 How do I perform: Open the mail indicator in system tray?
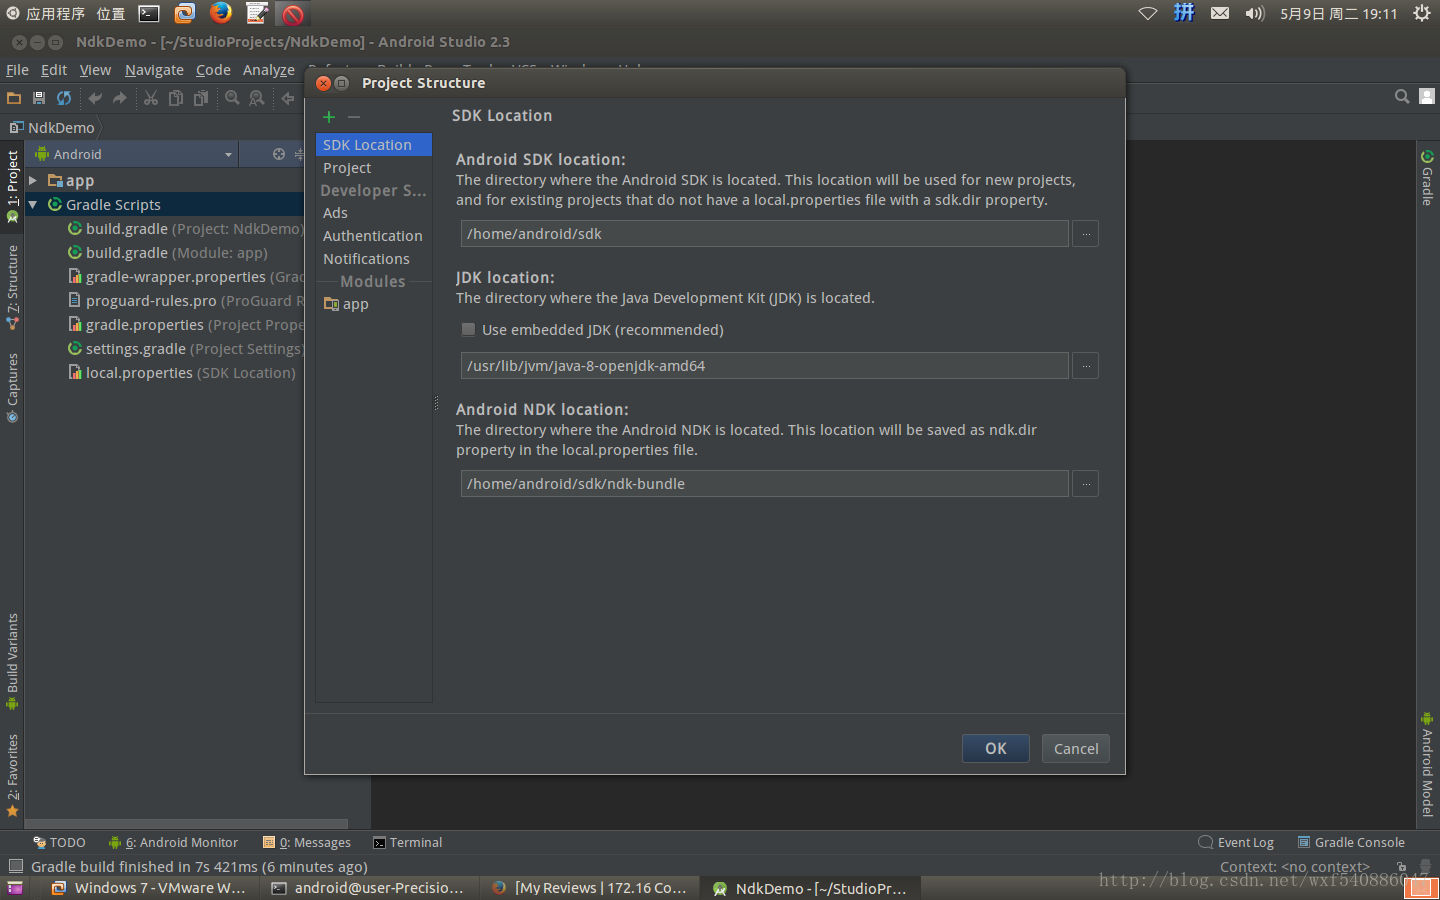tap(1220, 13)
